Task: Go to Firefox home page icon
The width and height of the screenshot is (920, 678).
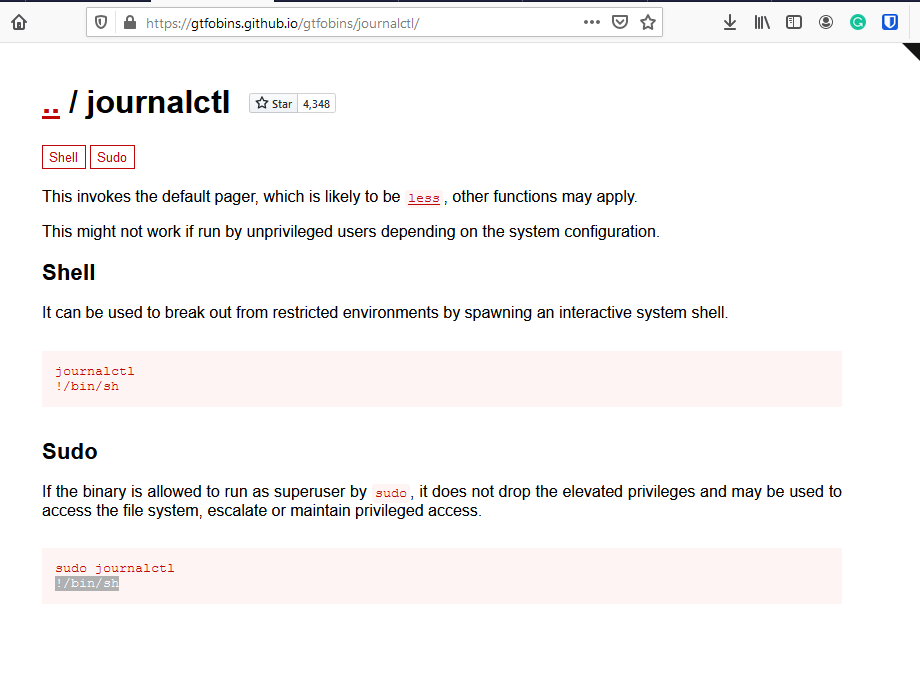Action: [x=19, y=23]
